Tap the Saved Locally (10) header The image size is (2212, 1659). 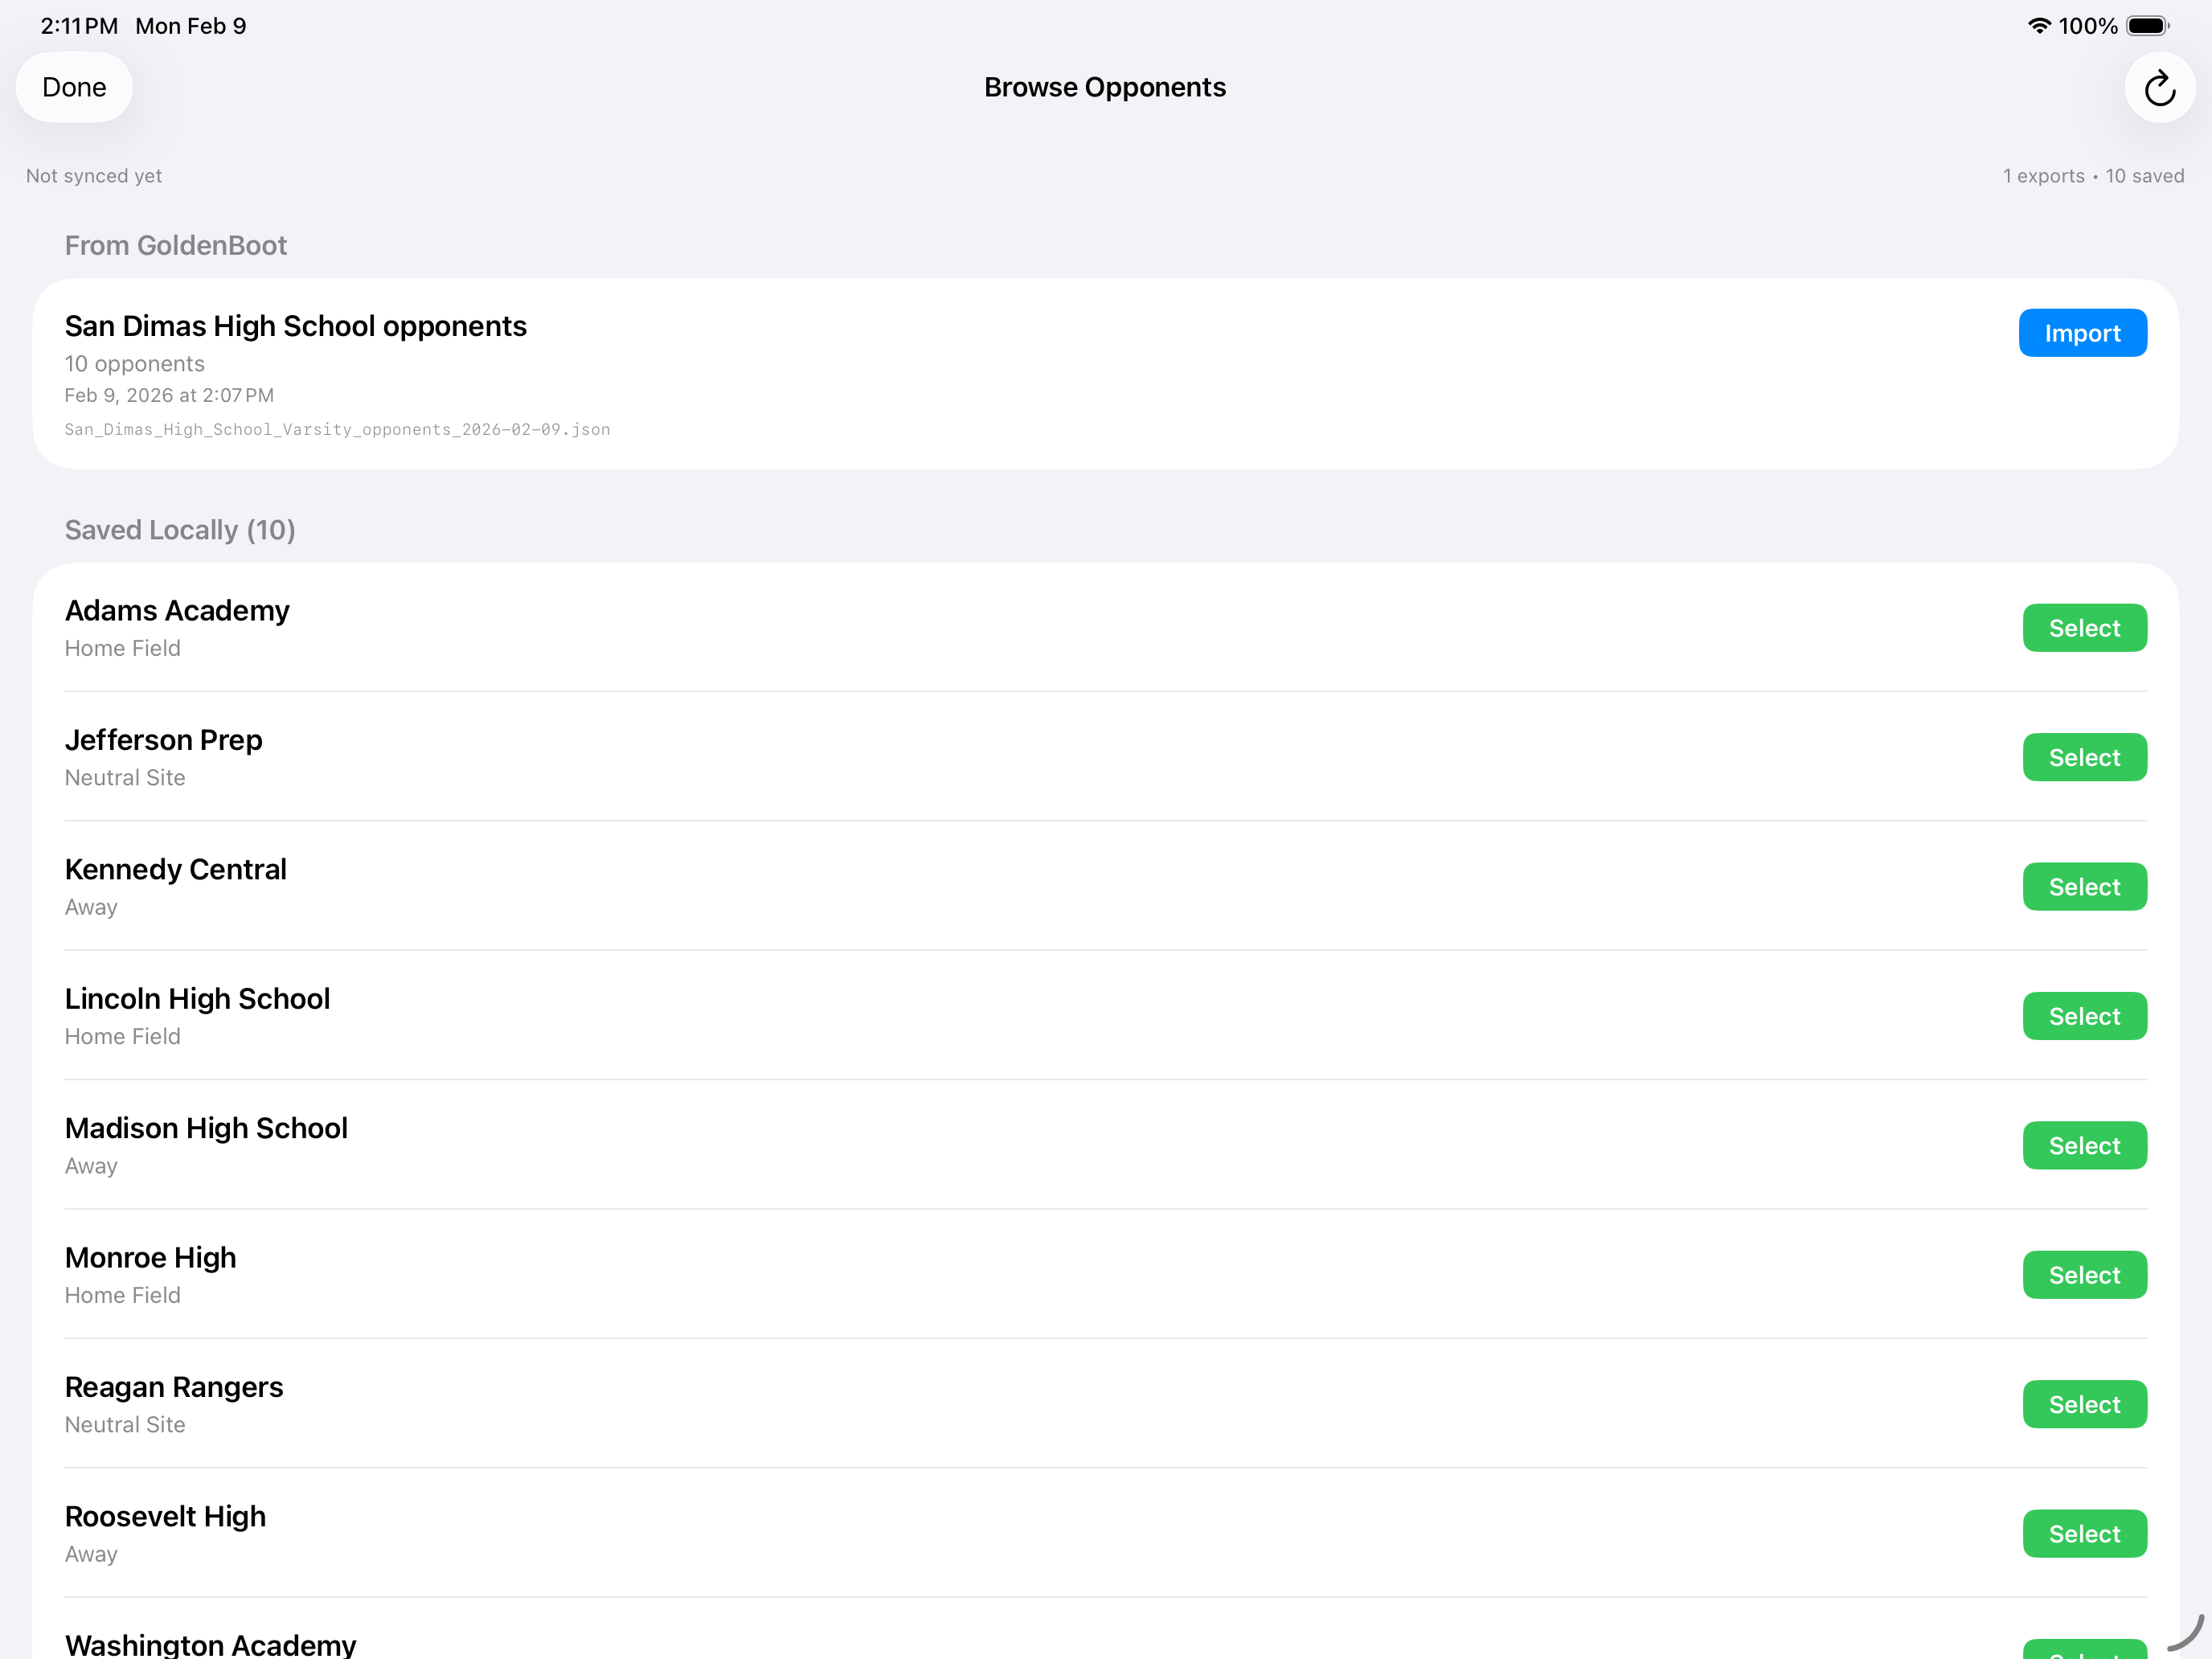(x=180, y=530)
